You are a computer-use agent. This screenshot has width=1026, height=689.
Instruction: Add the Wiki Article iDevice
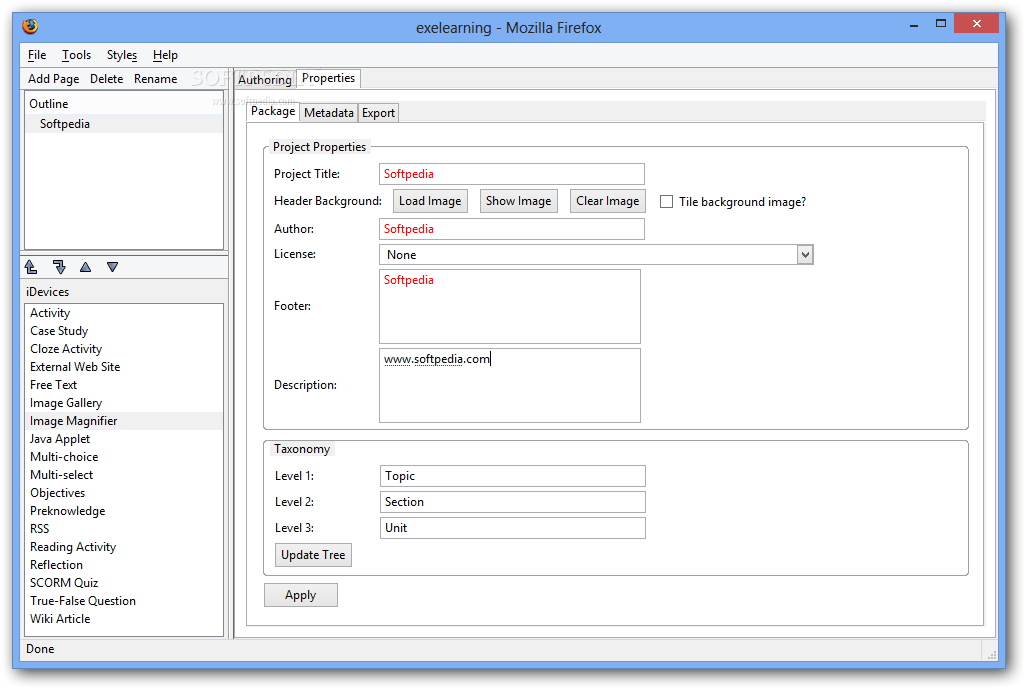(125, 619)
